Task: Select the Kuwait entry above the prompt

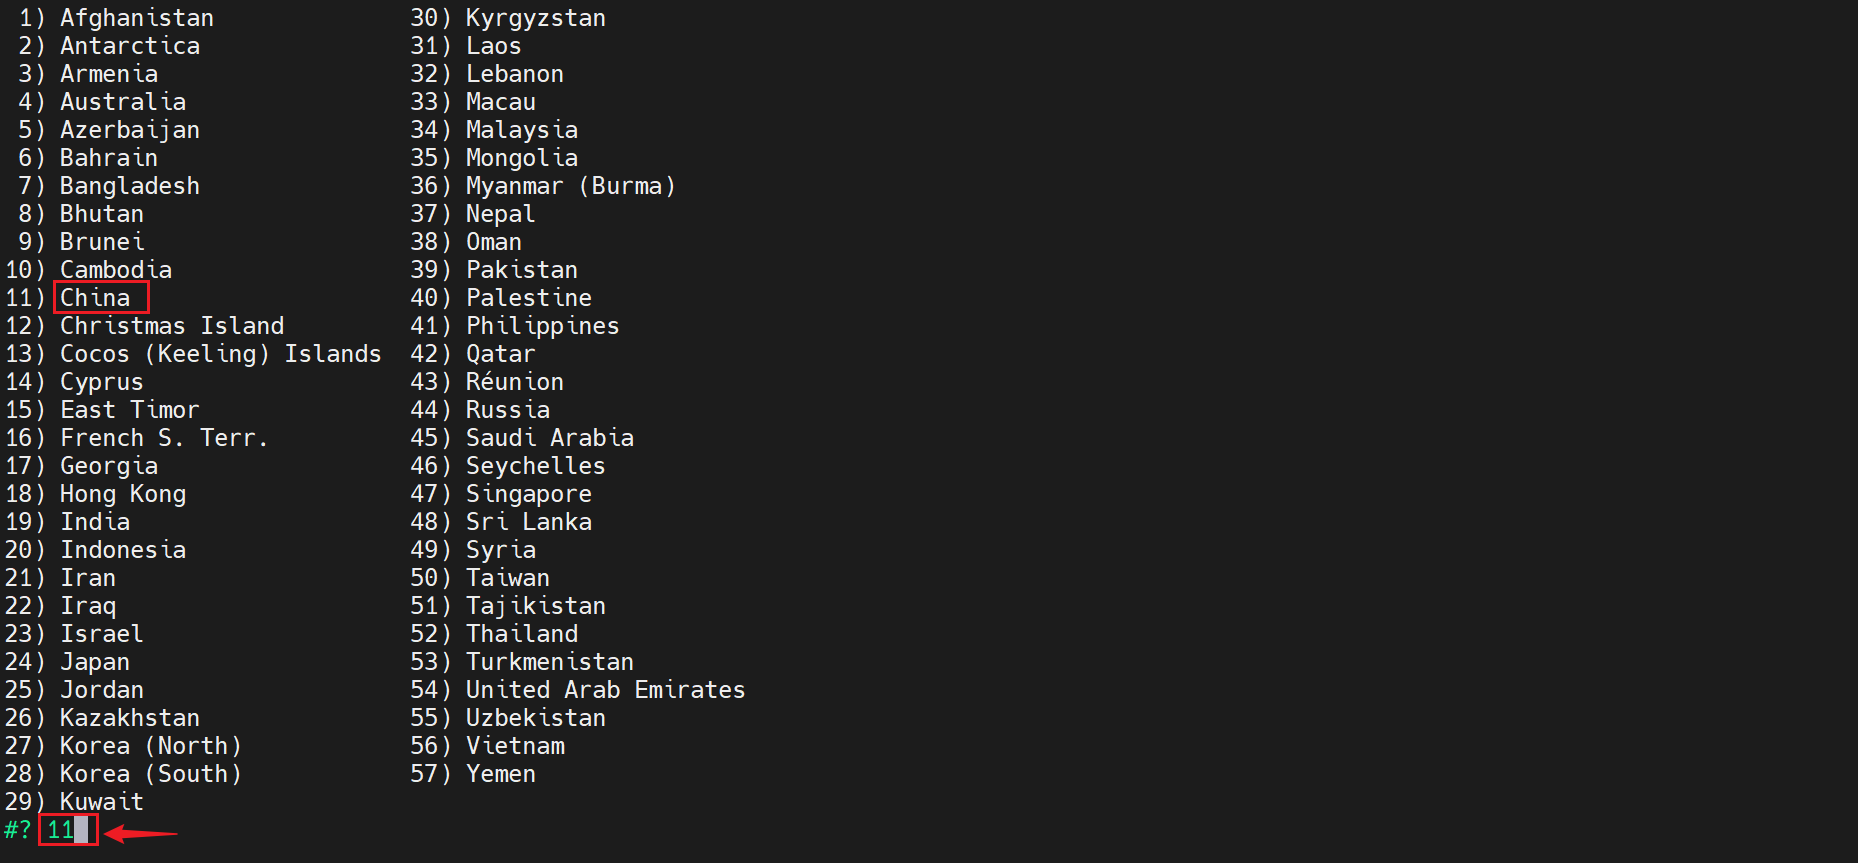Action: point(102,802)
